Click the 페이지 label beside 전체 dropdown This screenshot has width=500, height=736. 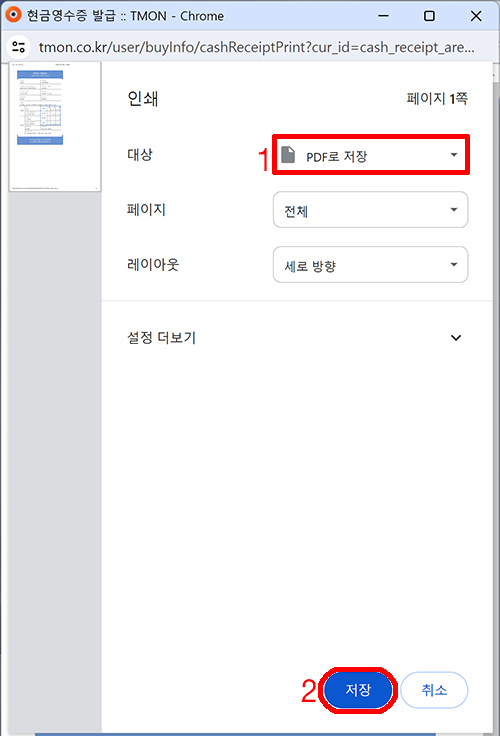tap(146, 209)
